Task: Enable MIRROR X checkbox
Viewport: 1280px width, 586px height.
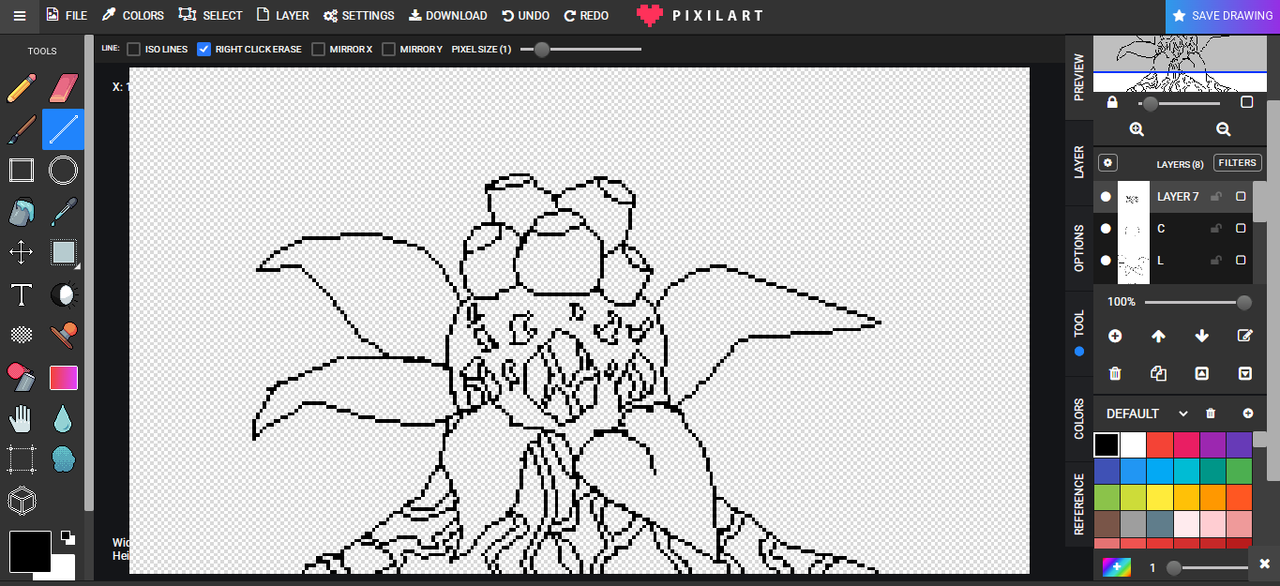Action: click(318, 49)
